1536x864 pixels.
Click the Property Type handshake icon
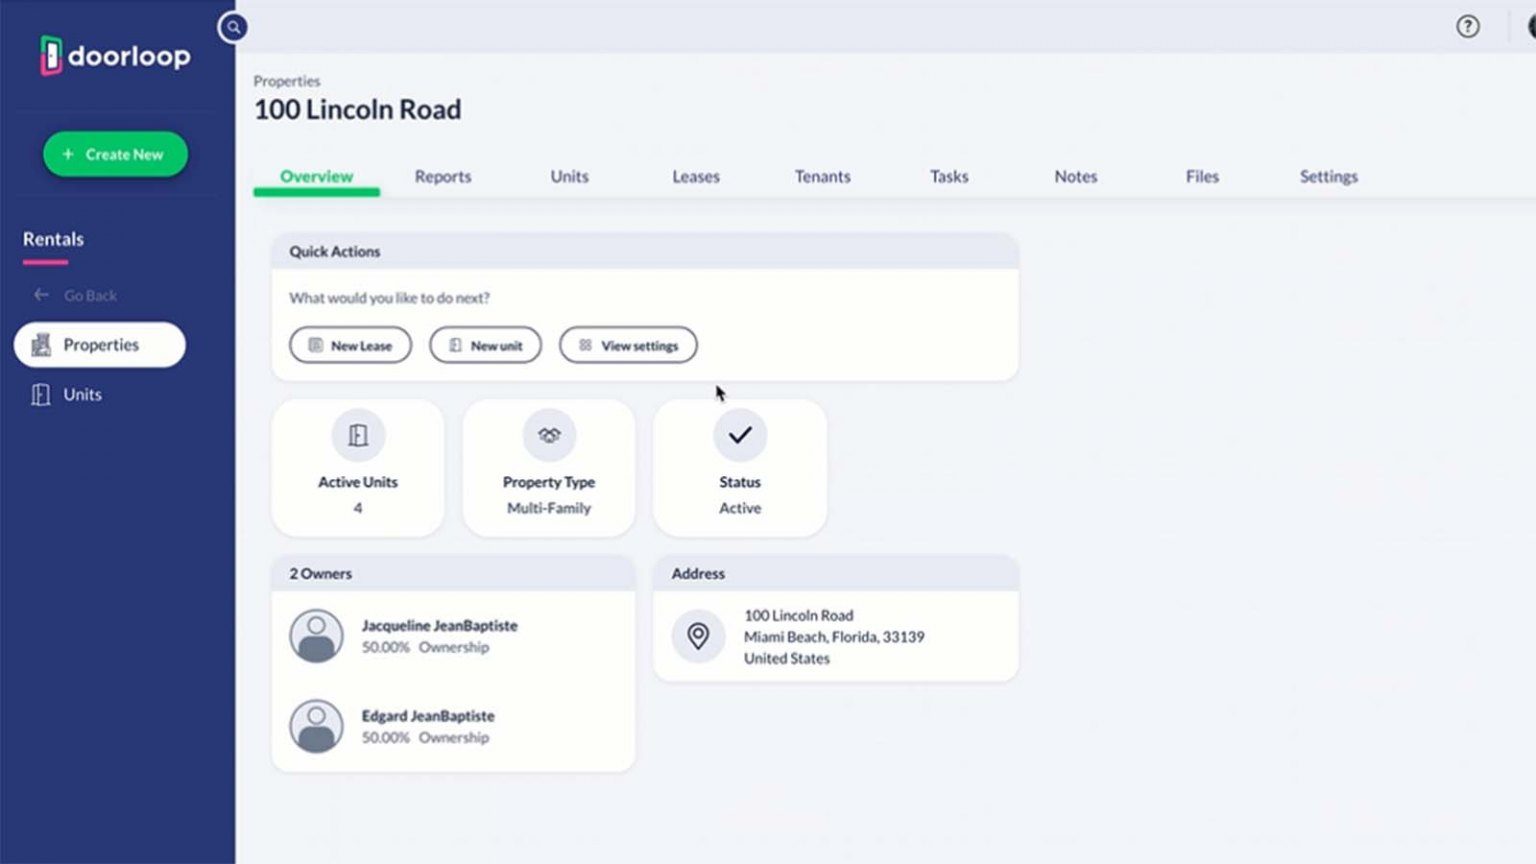pos(549,435)
